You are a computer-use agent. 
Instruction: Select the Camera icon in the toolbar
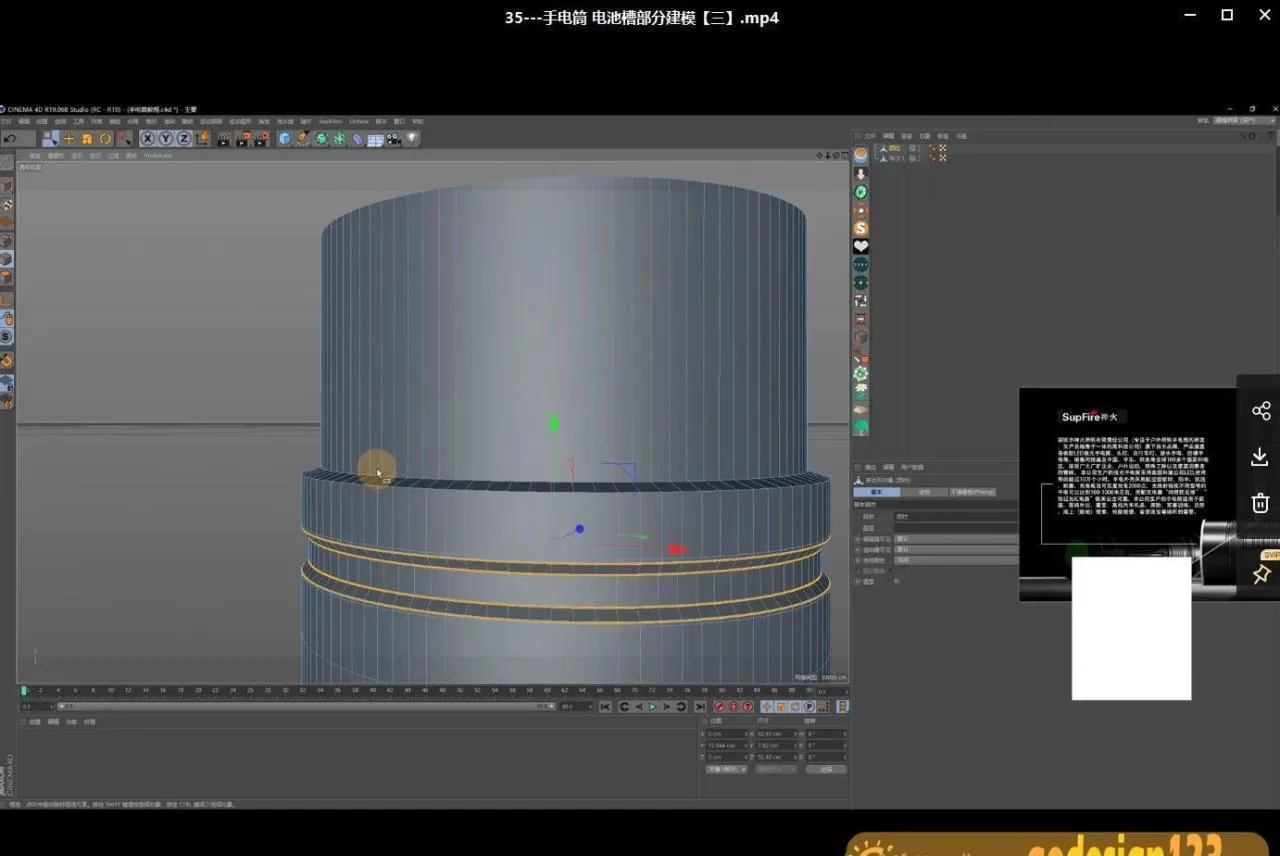pyautogui.click(x=391, y=139)
